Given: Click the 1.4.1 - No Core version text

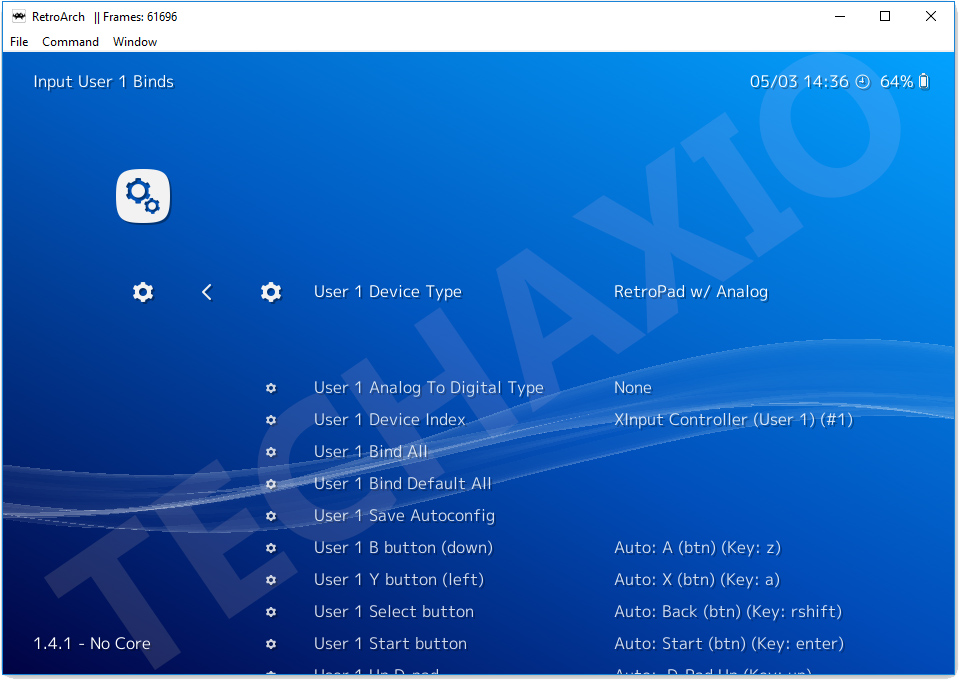Looking at the screenshot, I should 92,643.
